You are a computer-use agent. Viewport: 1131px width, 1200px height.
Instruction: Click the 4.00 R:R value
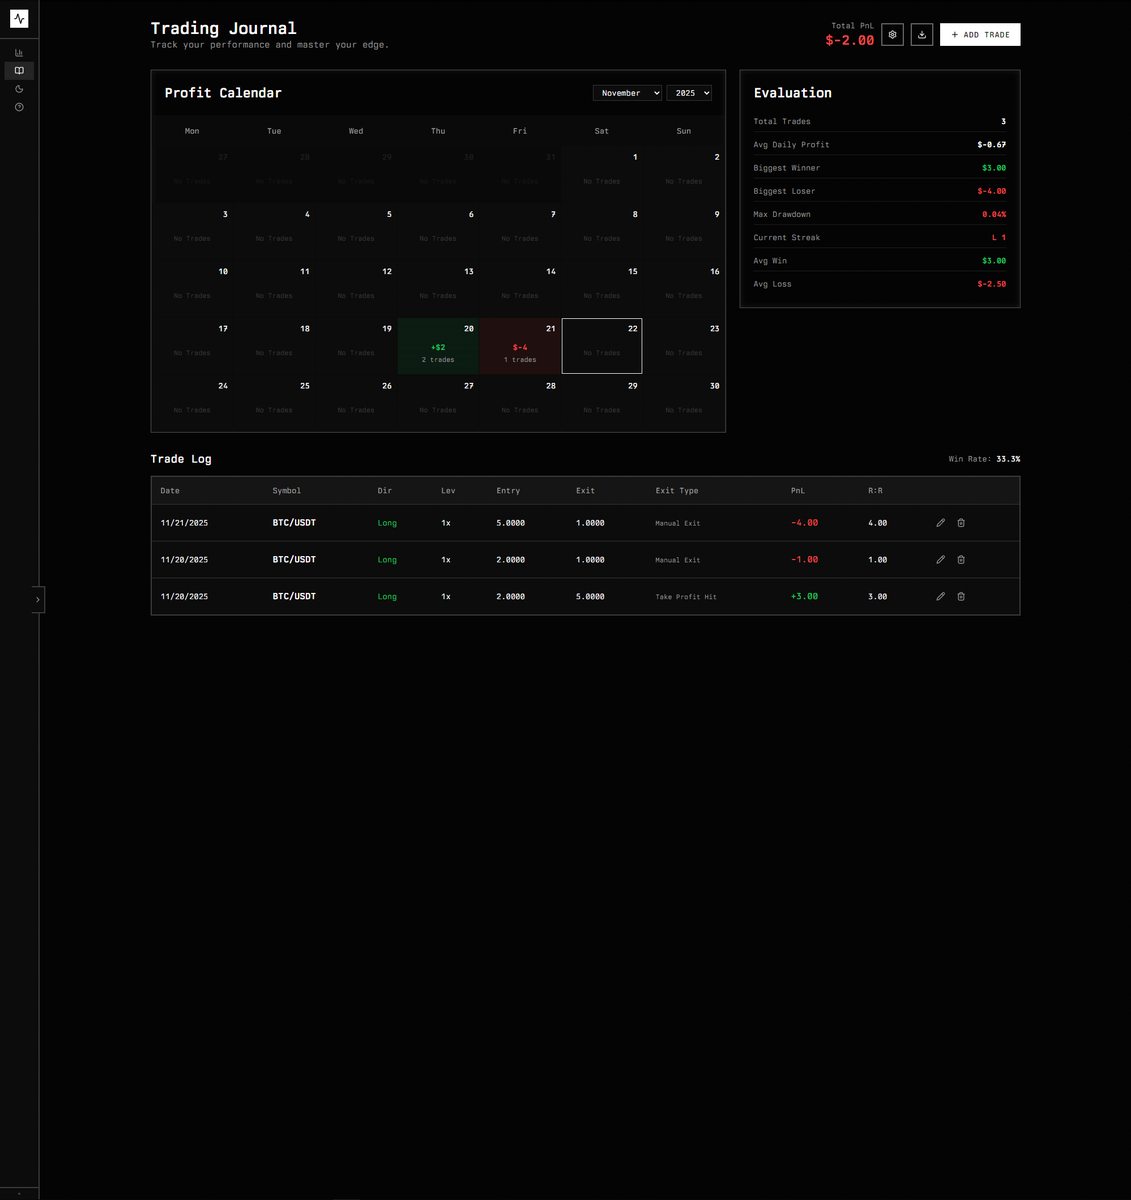pos(878,523)
